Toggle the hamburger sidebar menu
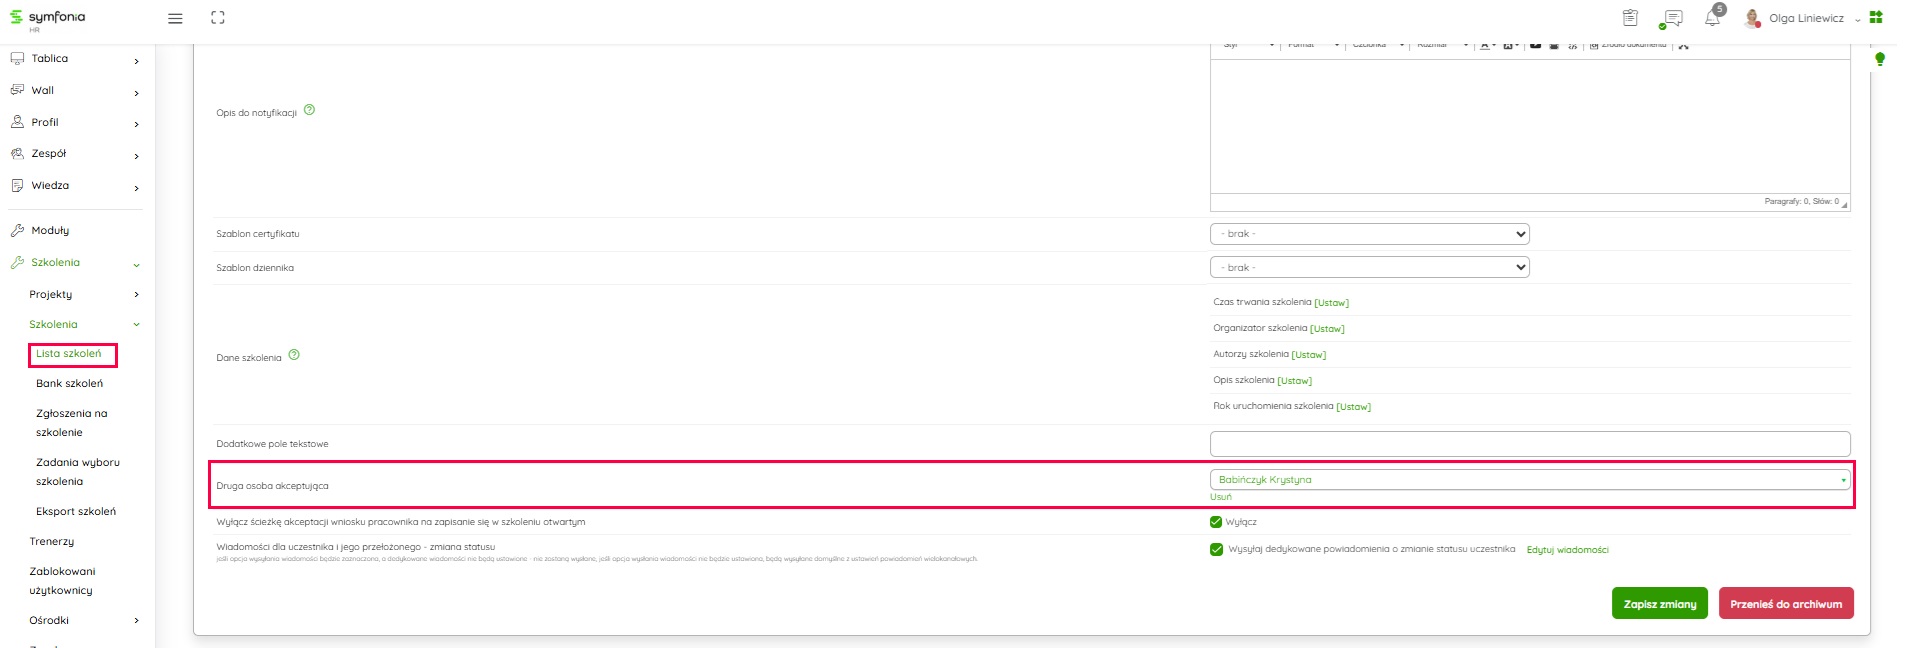This screenshot has width=1906, height=648. click(x=175, y=18)
